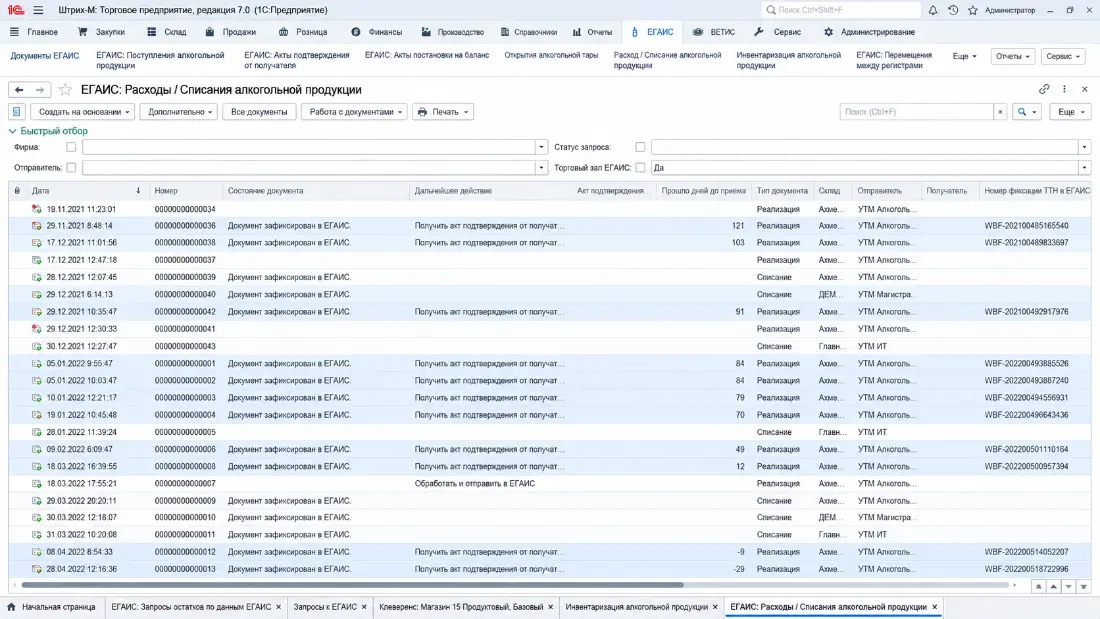Open Отчеты dropdown in navigation bar

pos(1012,56)
